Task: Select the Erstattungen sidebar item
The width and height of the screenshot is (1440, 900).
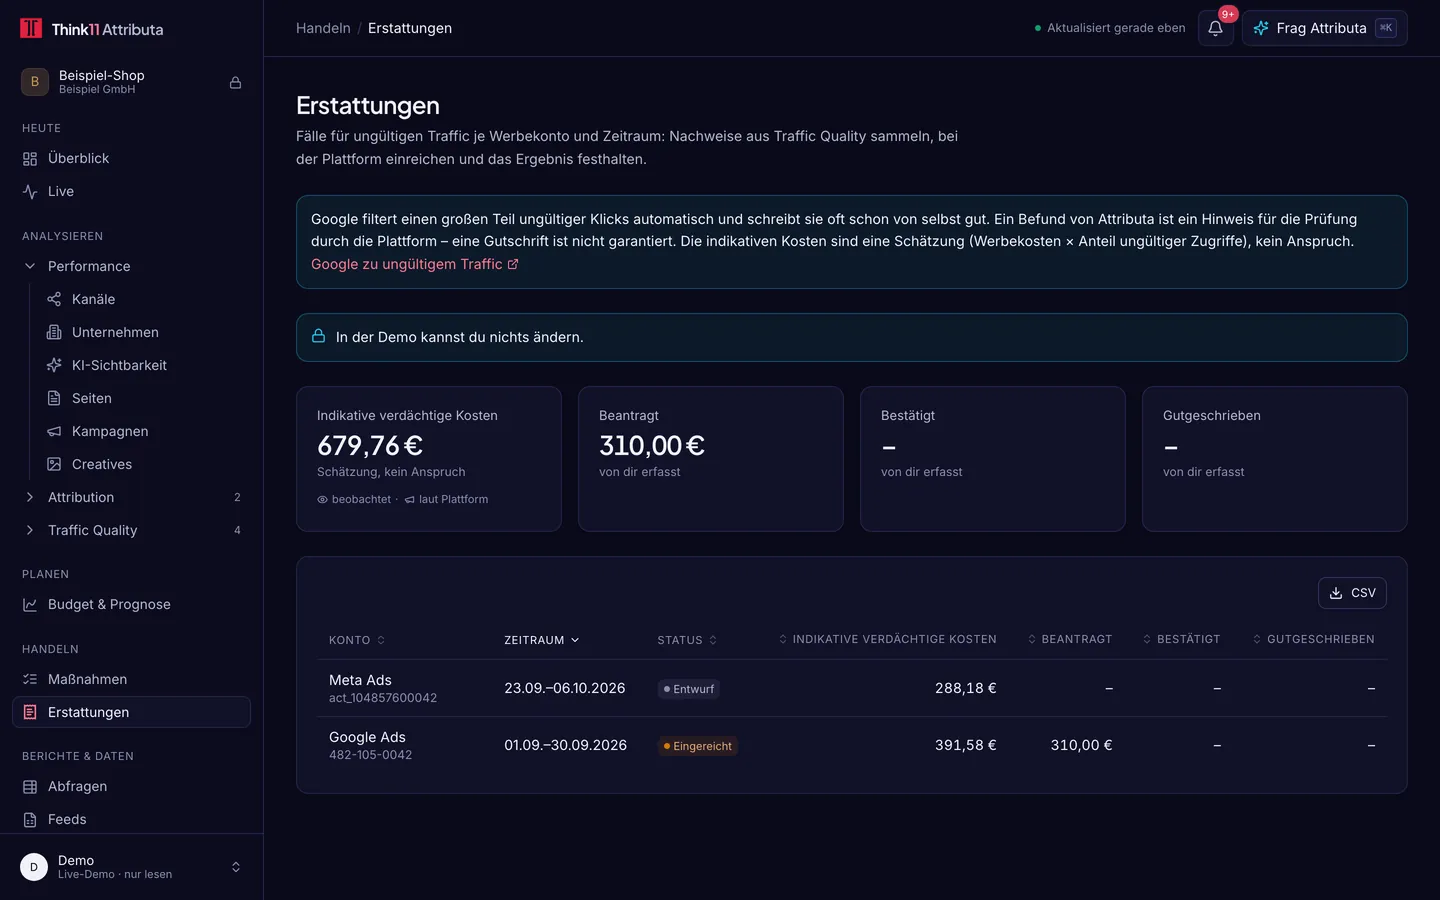Action: pyautogui.click(x=131, y=712)
